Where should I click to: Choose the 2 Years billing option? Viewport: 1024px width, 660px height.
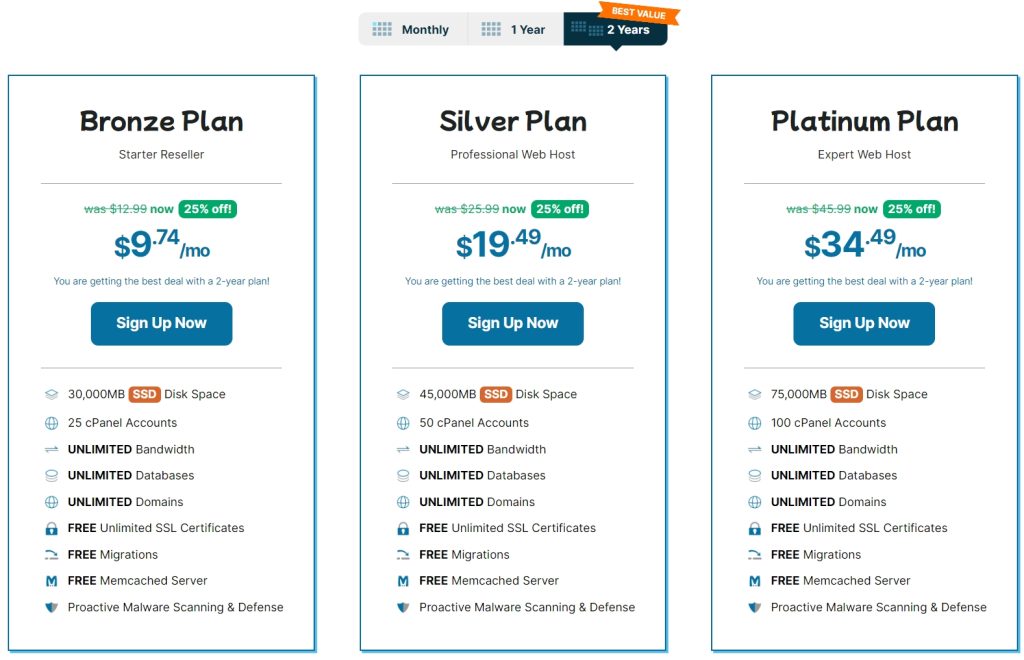pyautogui.click(x=614, y=30)
